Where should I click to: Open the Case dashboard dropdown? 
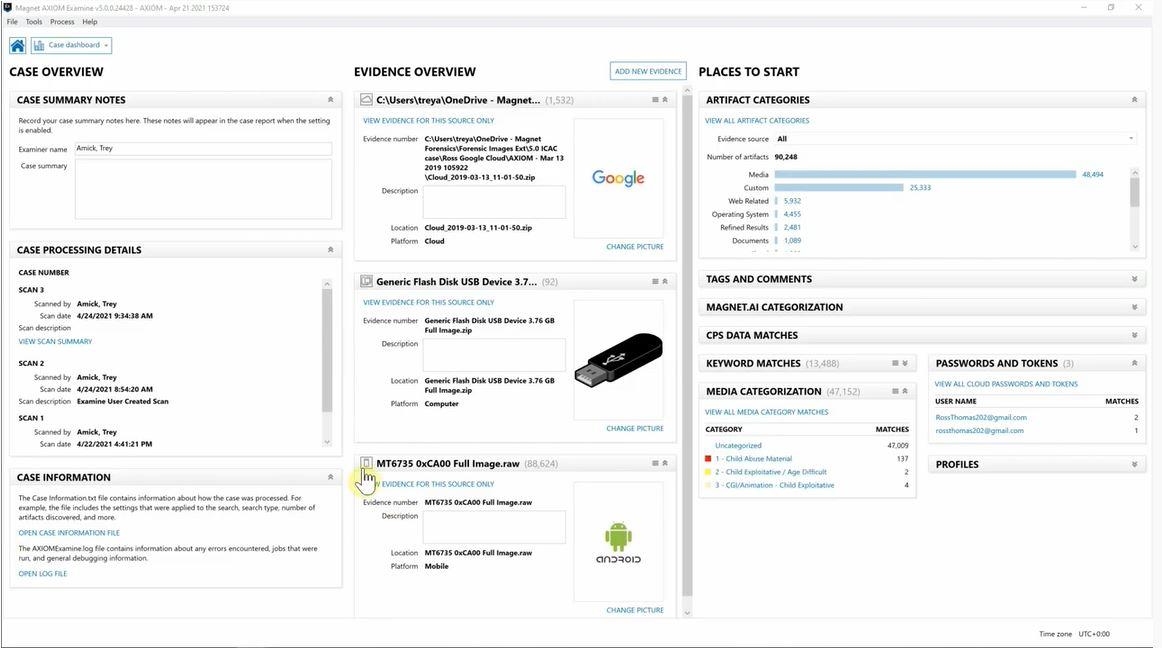(x=71, y=45)
